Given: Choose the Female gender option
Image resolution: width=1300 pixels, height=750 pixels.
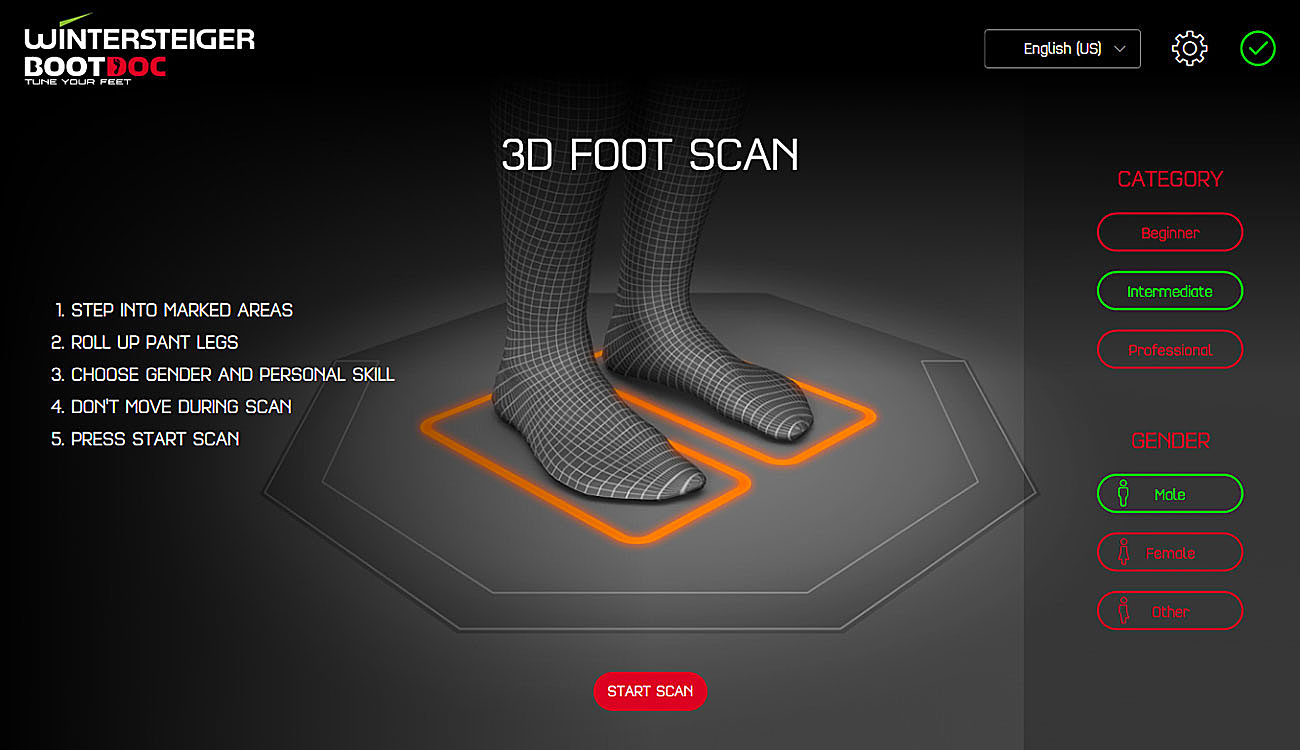Looking at the screenshot, I should pos(1170,552).
